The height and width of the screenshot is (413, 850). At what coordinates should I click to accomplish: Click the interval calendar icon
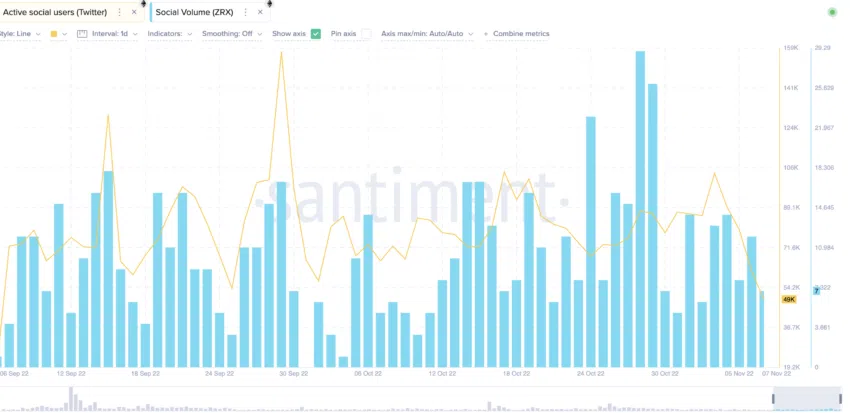point(82,34)
